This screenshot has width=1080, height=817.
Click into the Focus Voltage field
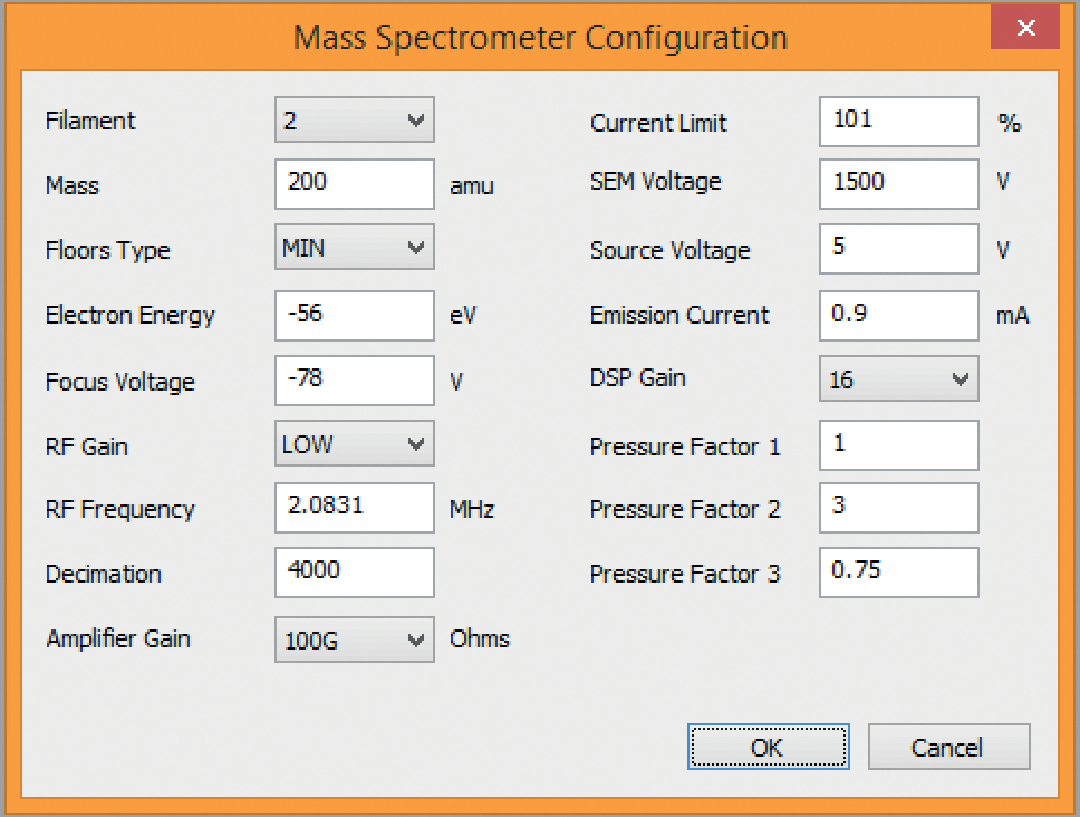click(354, 380)
